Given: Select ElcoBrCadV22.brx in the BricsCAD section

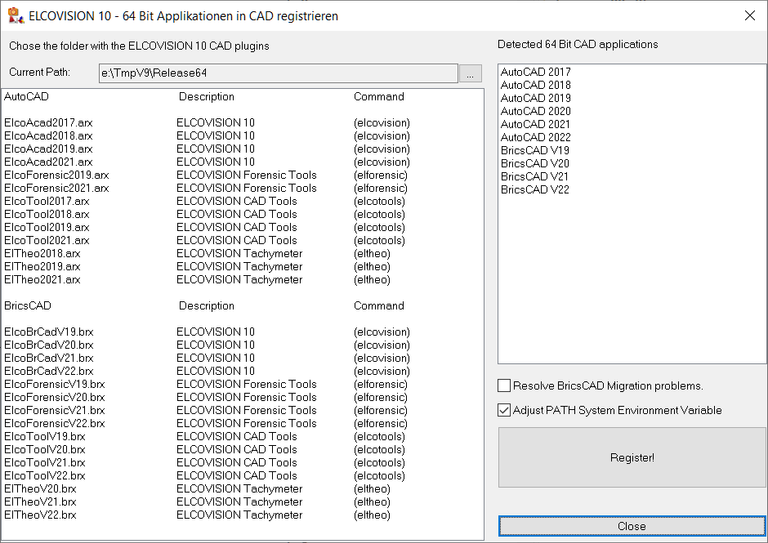Looking at the screenshot, I should pyautogui.click(x=48, y=371).
